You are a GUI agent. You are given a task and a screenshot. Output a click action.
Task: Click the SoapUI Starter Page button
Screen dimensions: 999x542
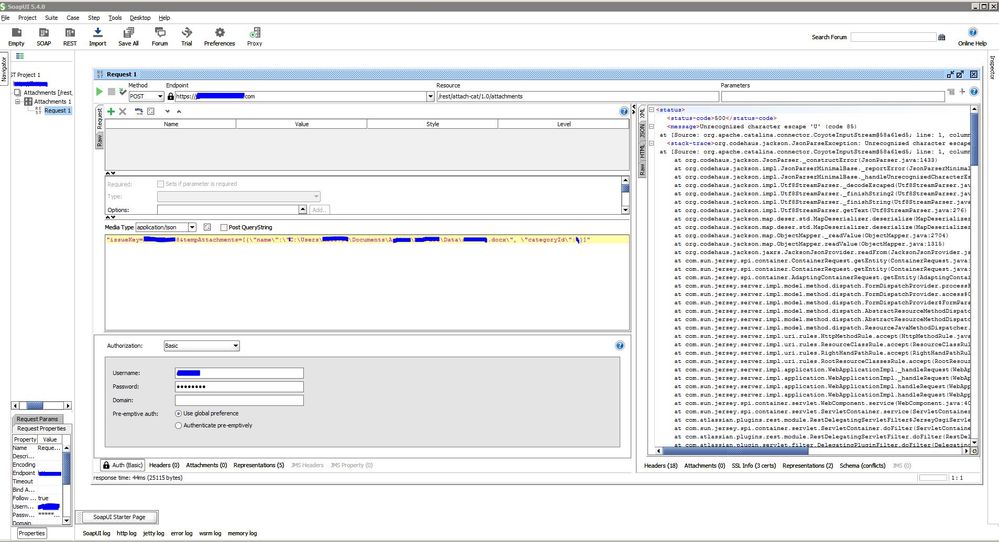pyautogui.click(x=119, y=517)
